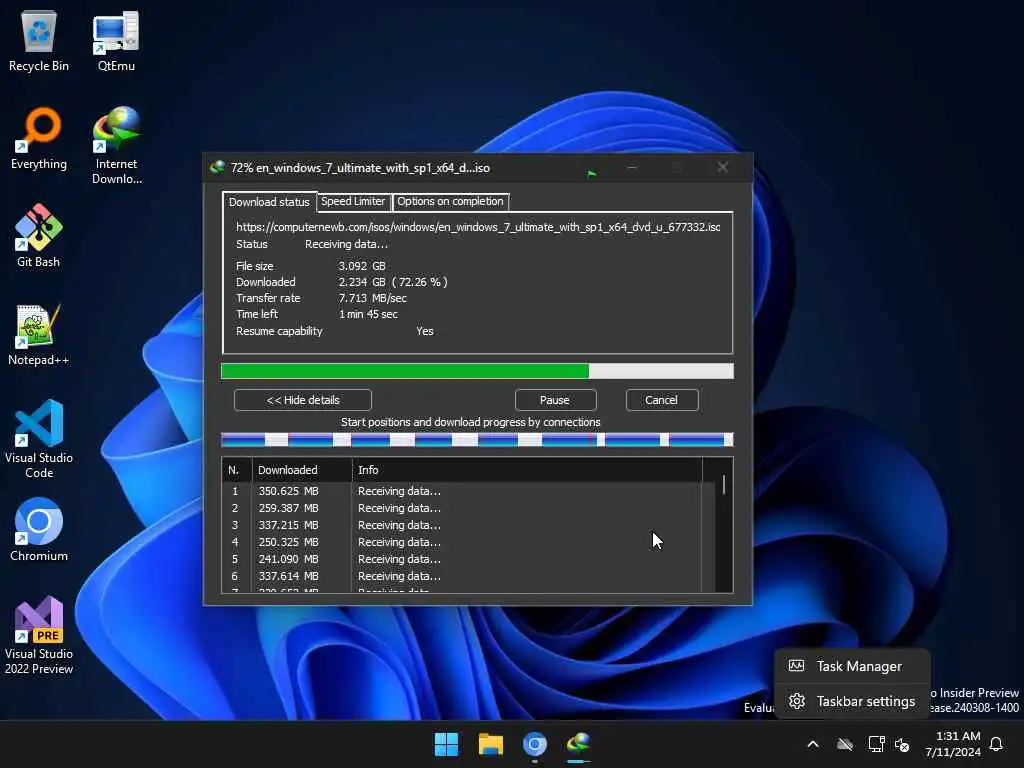Click the Time left value 1 min 45 sec
Image resolution: width=1024 pixels, height=768 pixels.
pyautogui.click(x=368, y=314)
